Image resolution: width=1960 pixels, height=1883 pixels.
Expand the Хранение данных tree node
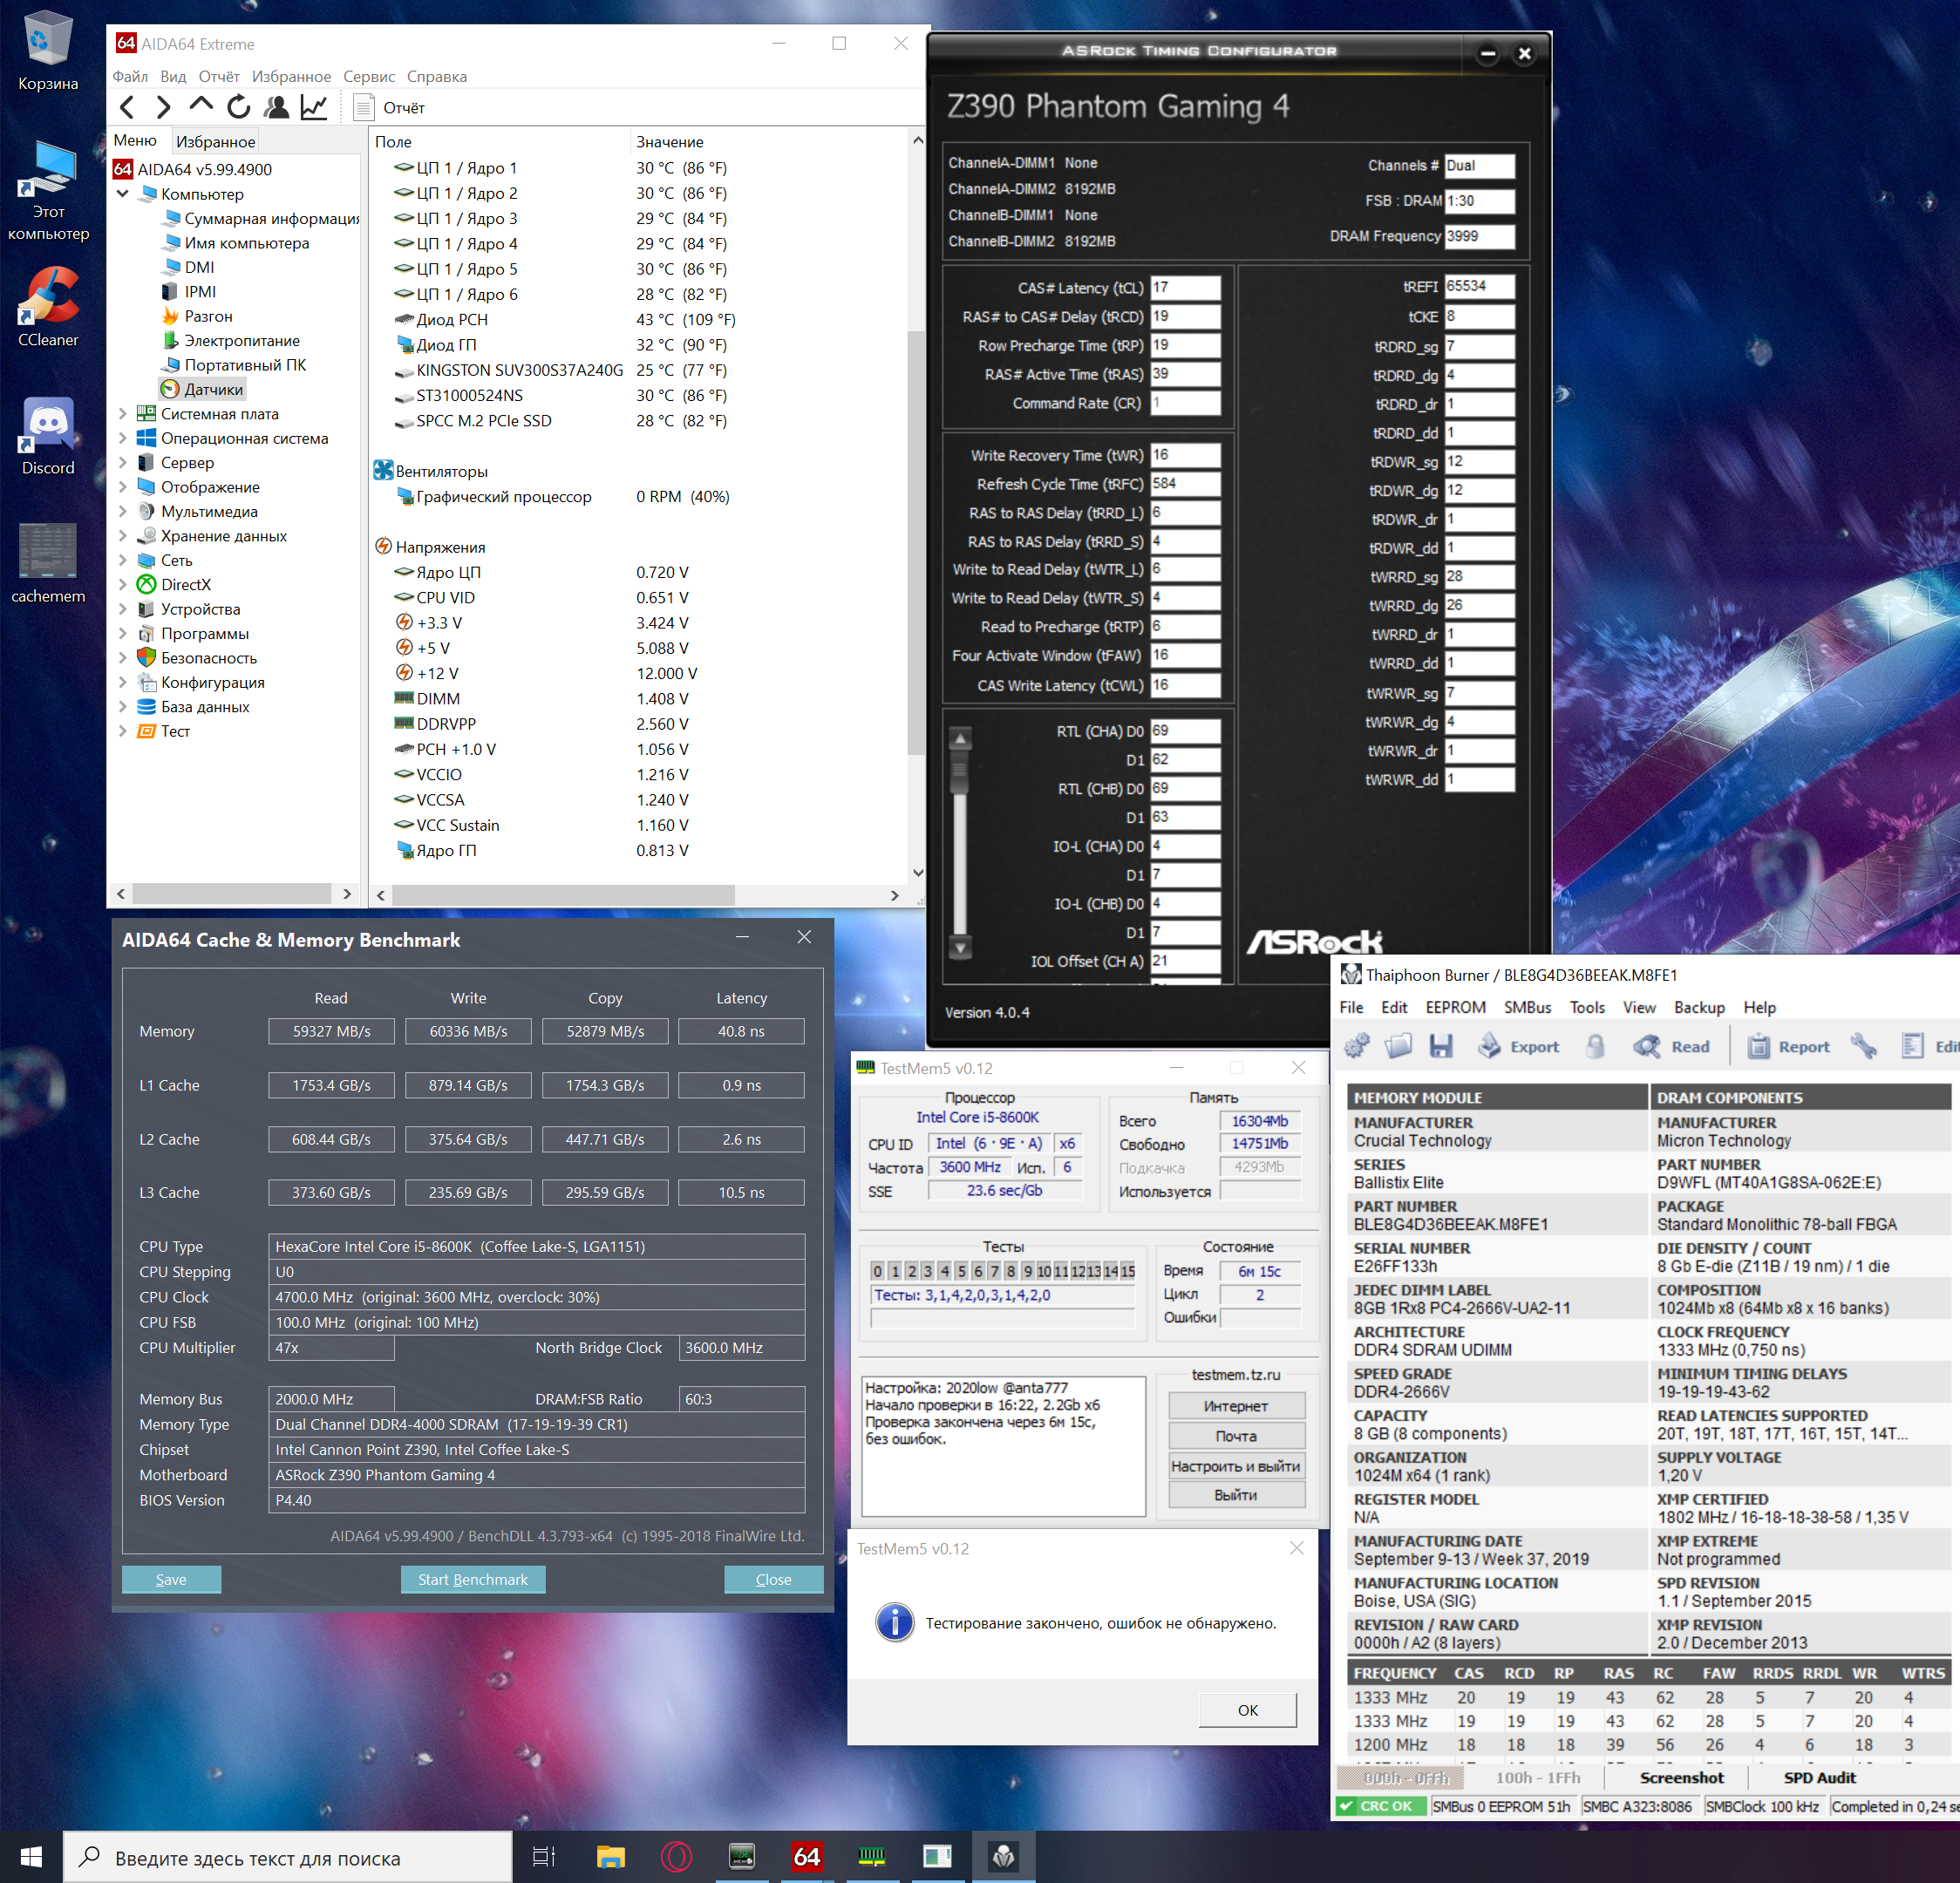tap(122, 536)
